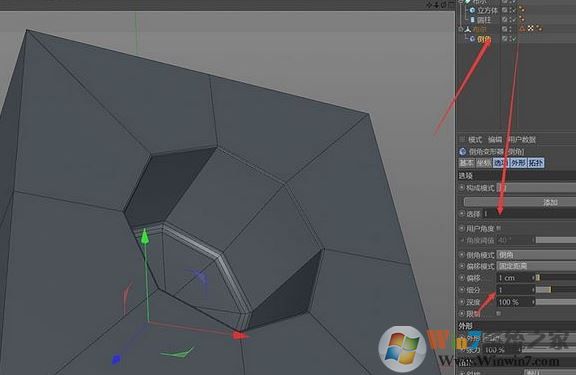The height and width of the screenshot is (375, 576).
Task: Click the 添加 button
Action: tap(520, 202)
